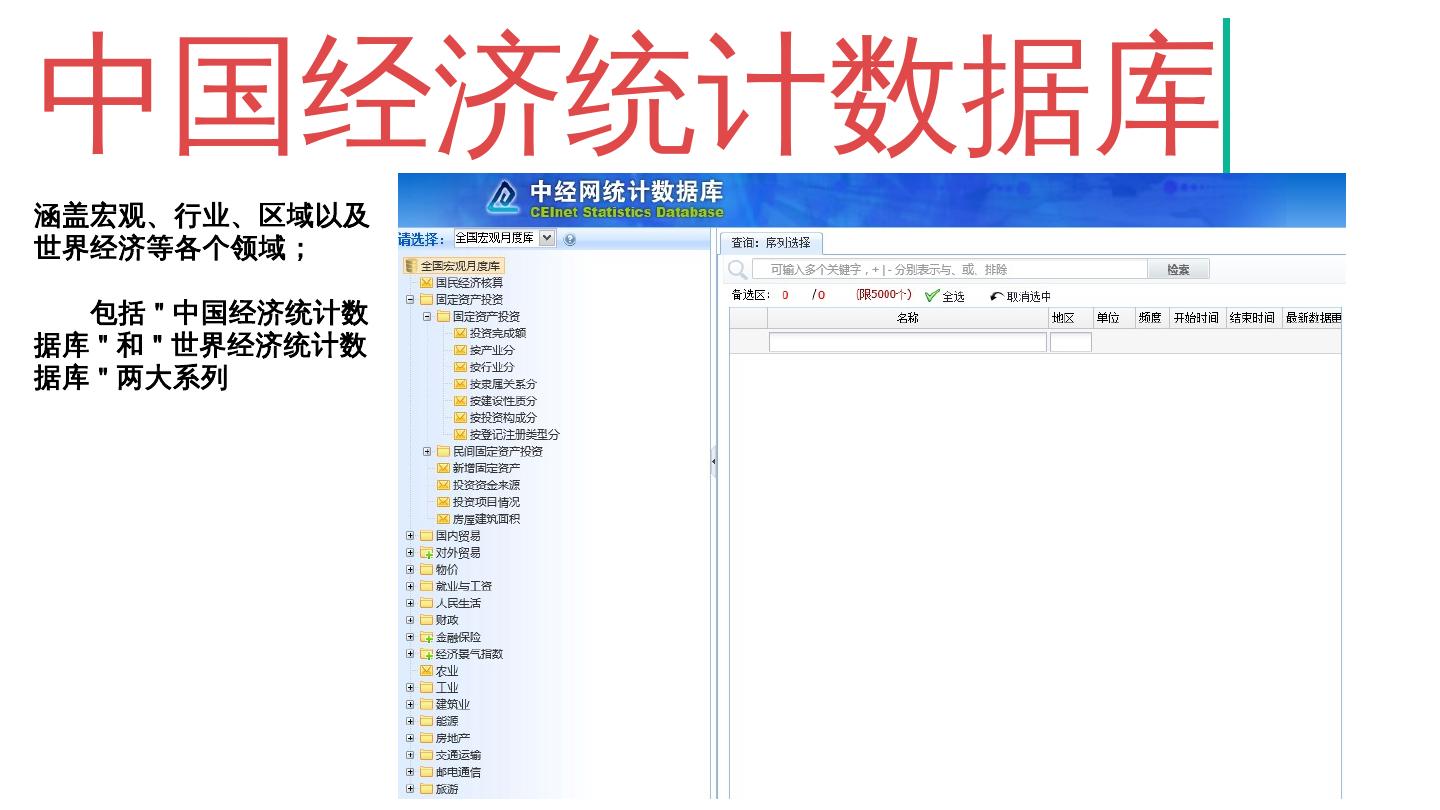1440x810 pixels.
Task: Click 全选 to select all series
Action: tap(945, 296)
